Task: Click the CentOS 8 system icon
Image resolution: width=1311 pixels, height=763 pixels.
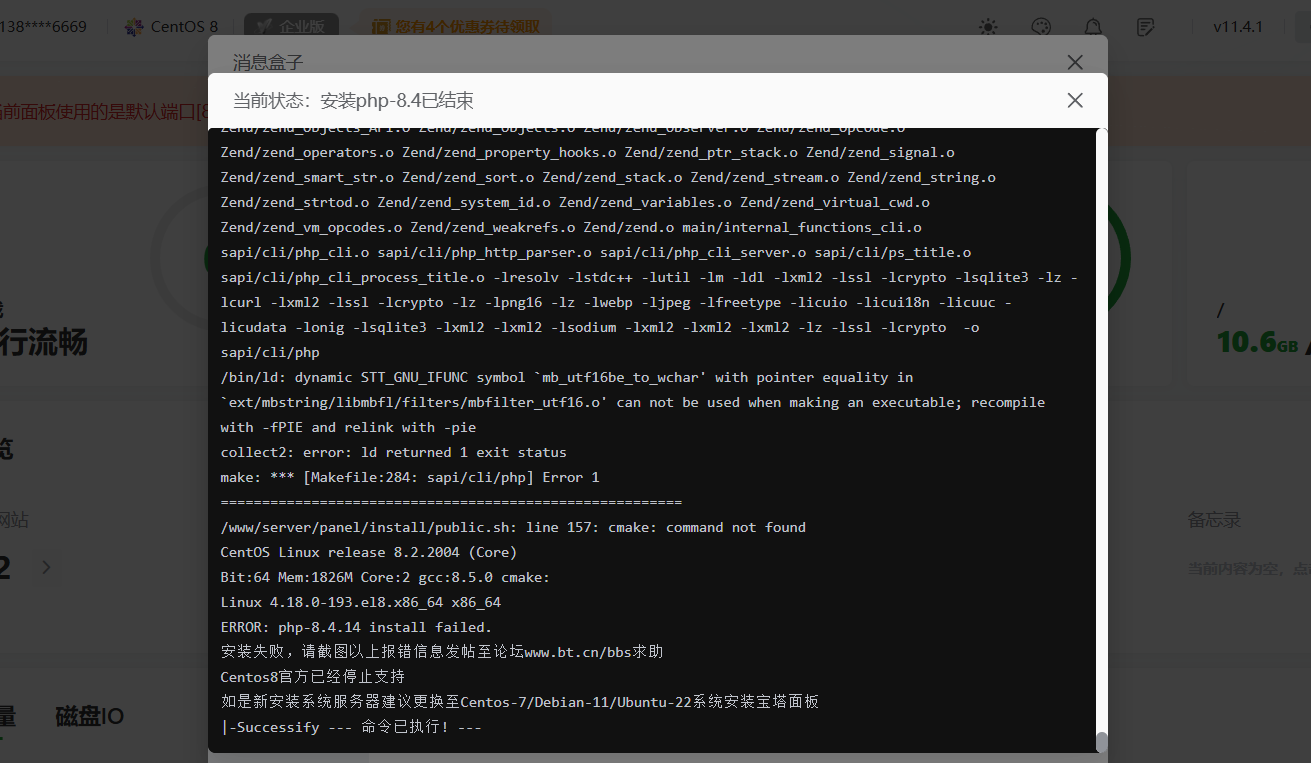Action: 134,27
